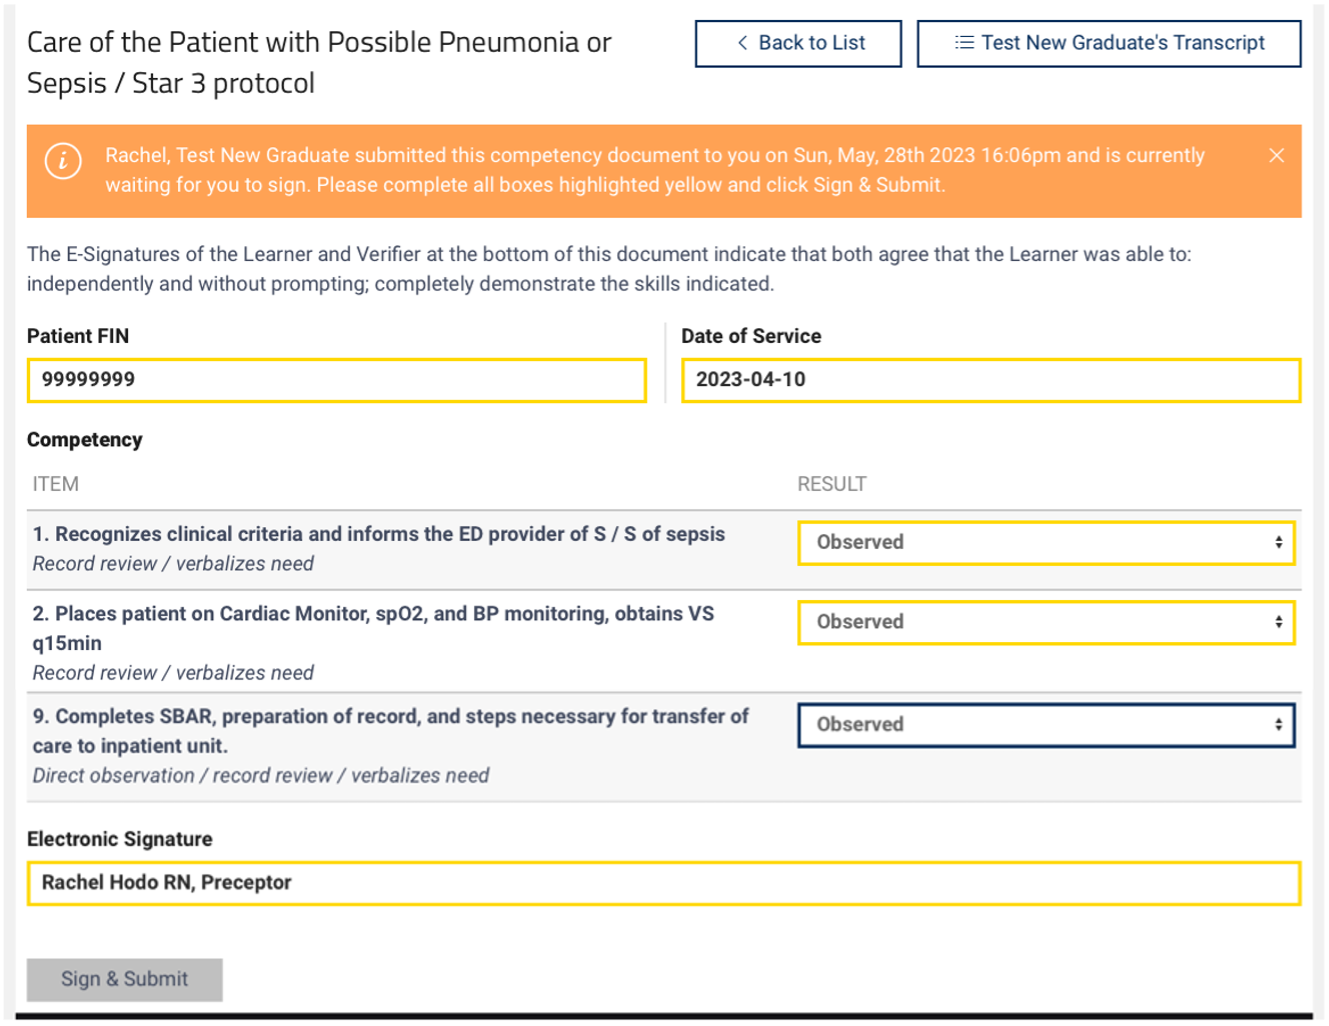Viewport: 1329px width, 1026px height.
Task: Focus the Patient FIN input field
Action: pyautogui.click(x=337, y=380)
